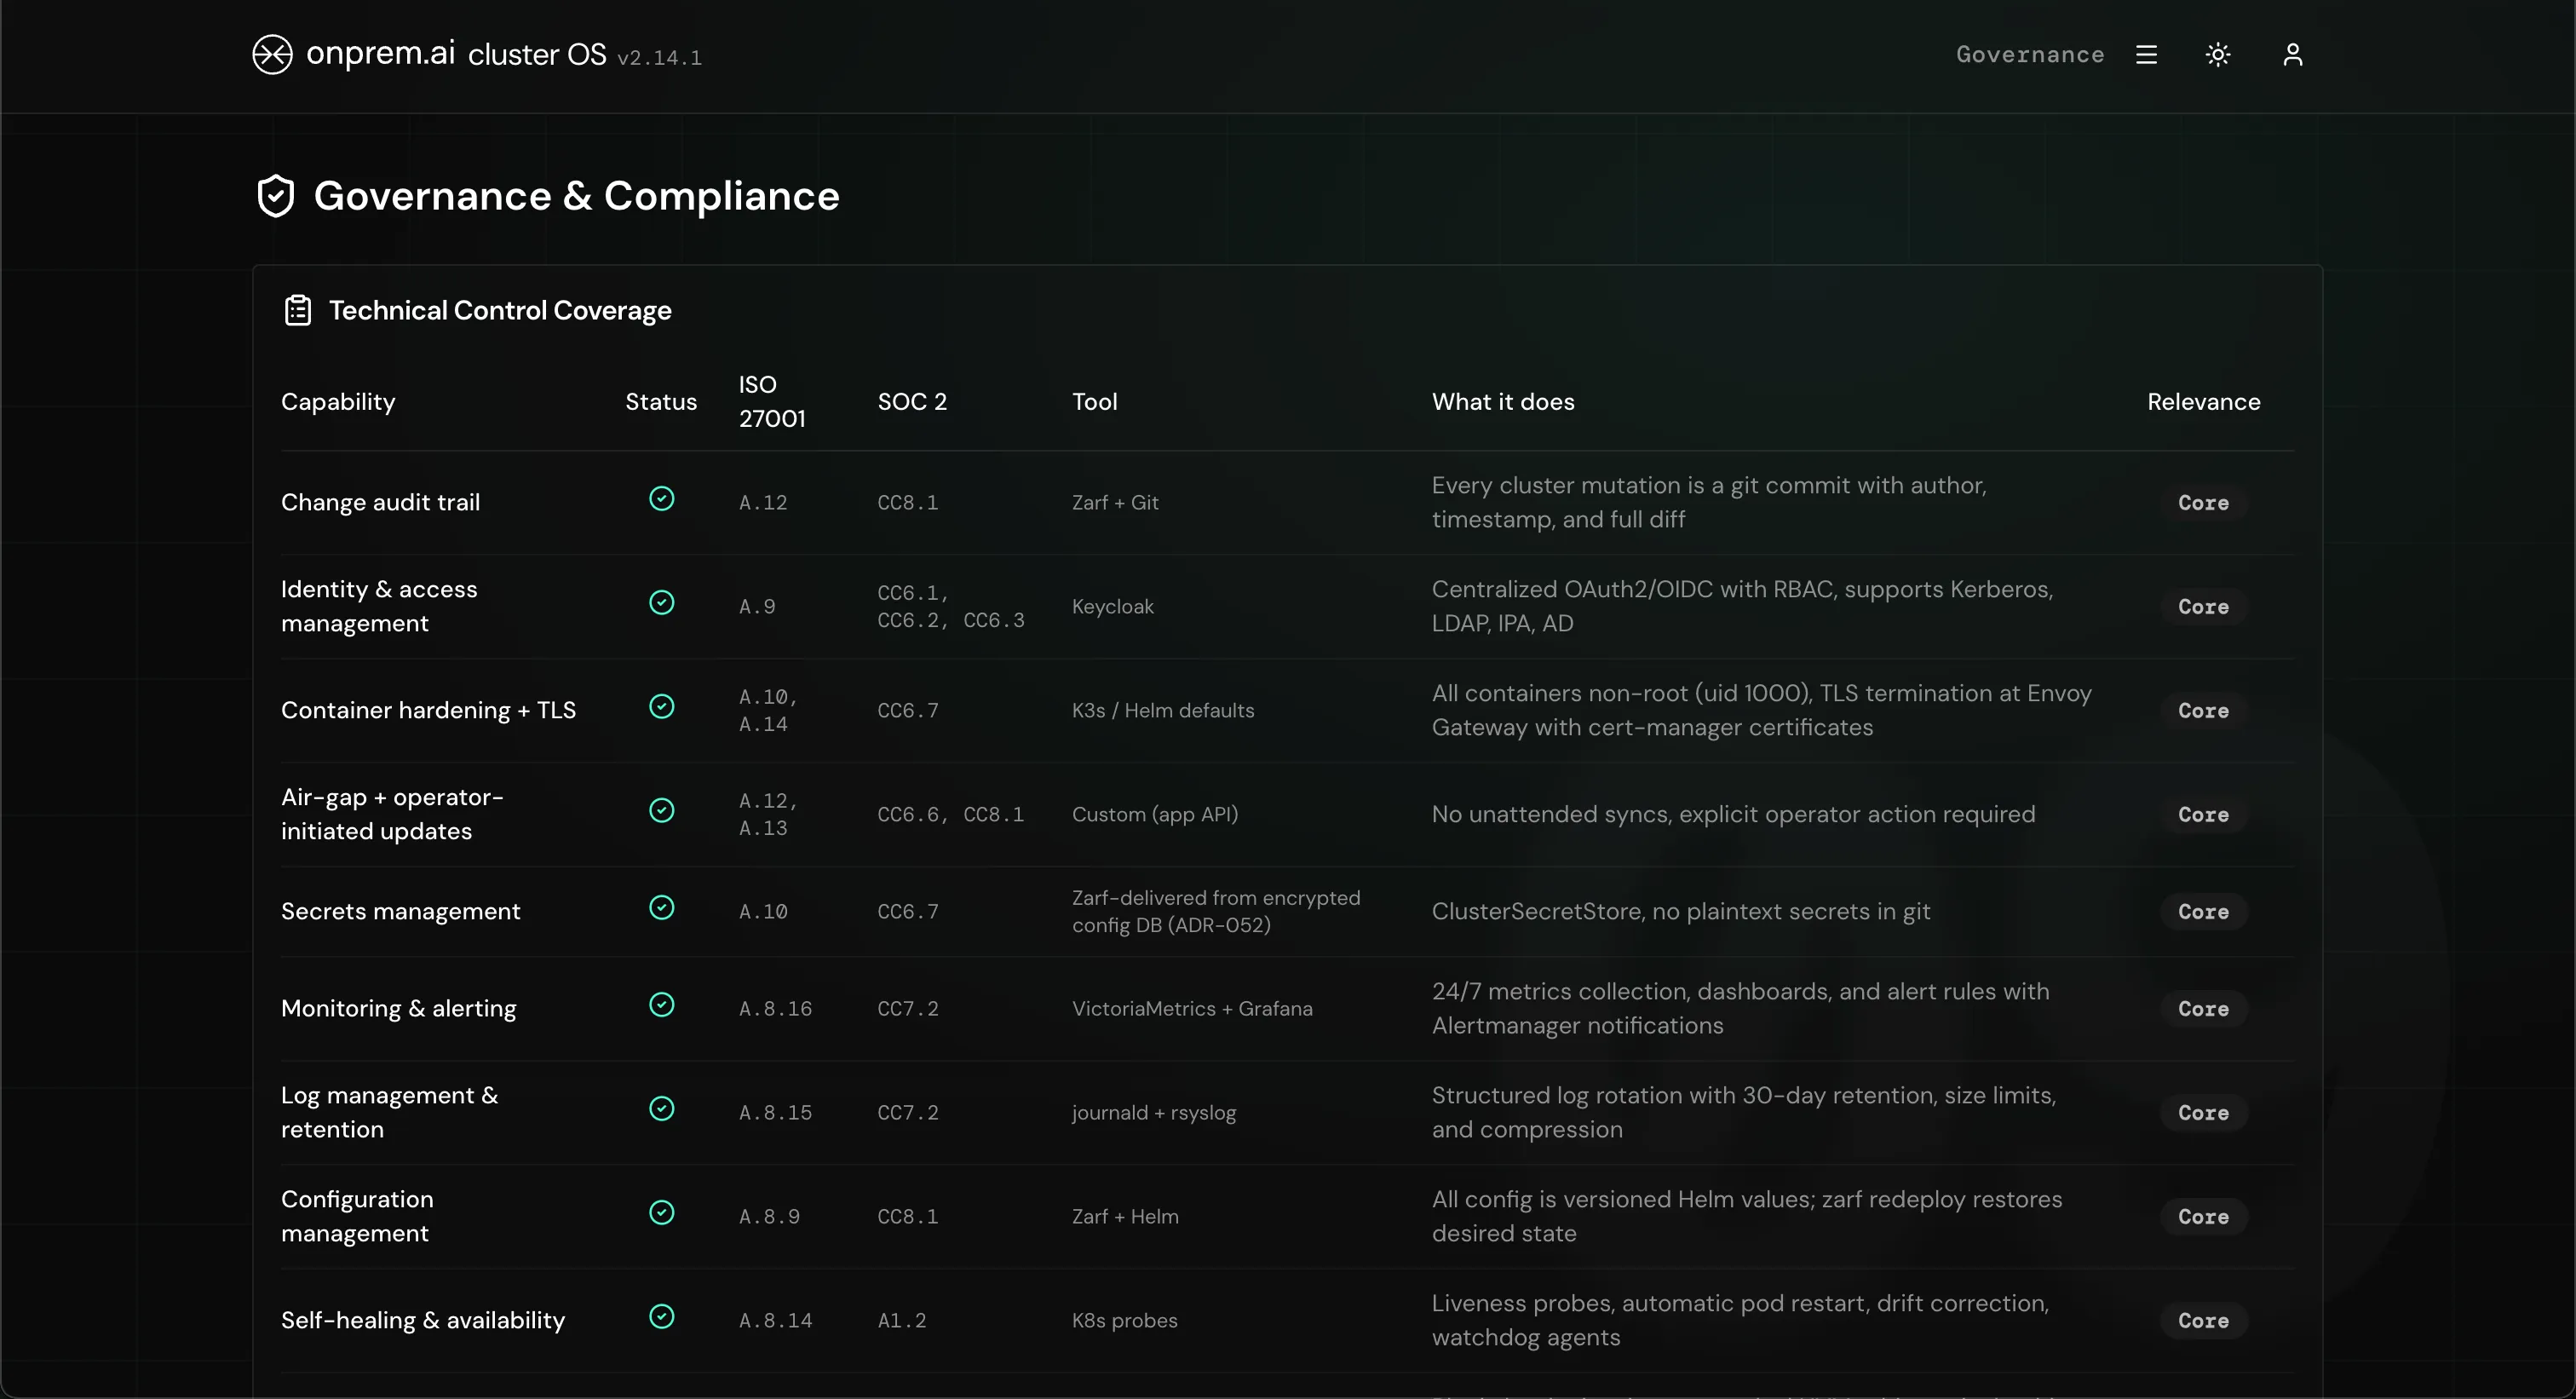
Task: Open the hamburger navigation menu
Action: click(2146, 55)
